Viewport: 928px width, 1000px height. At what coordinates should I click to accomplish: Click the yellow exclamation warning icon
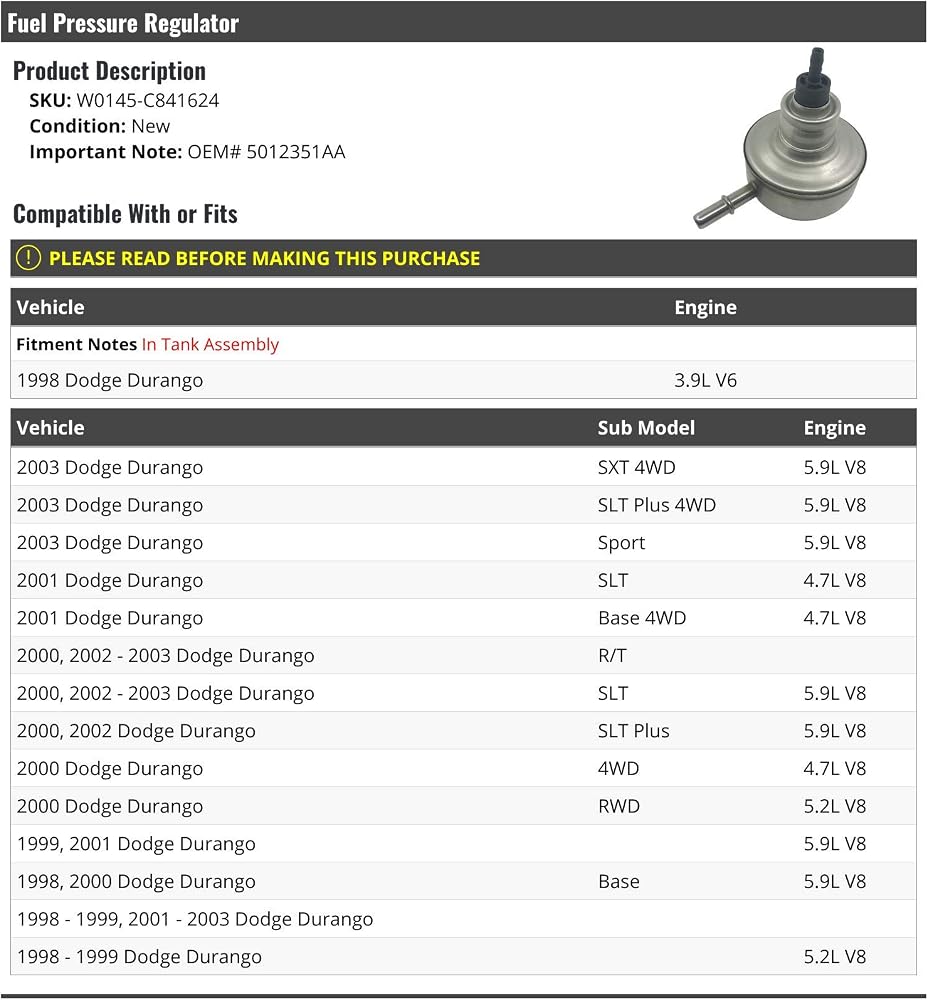28,258
